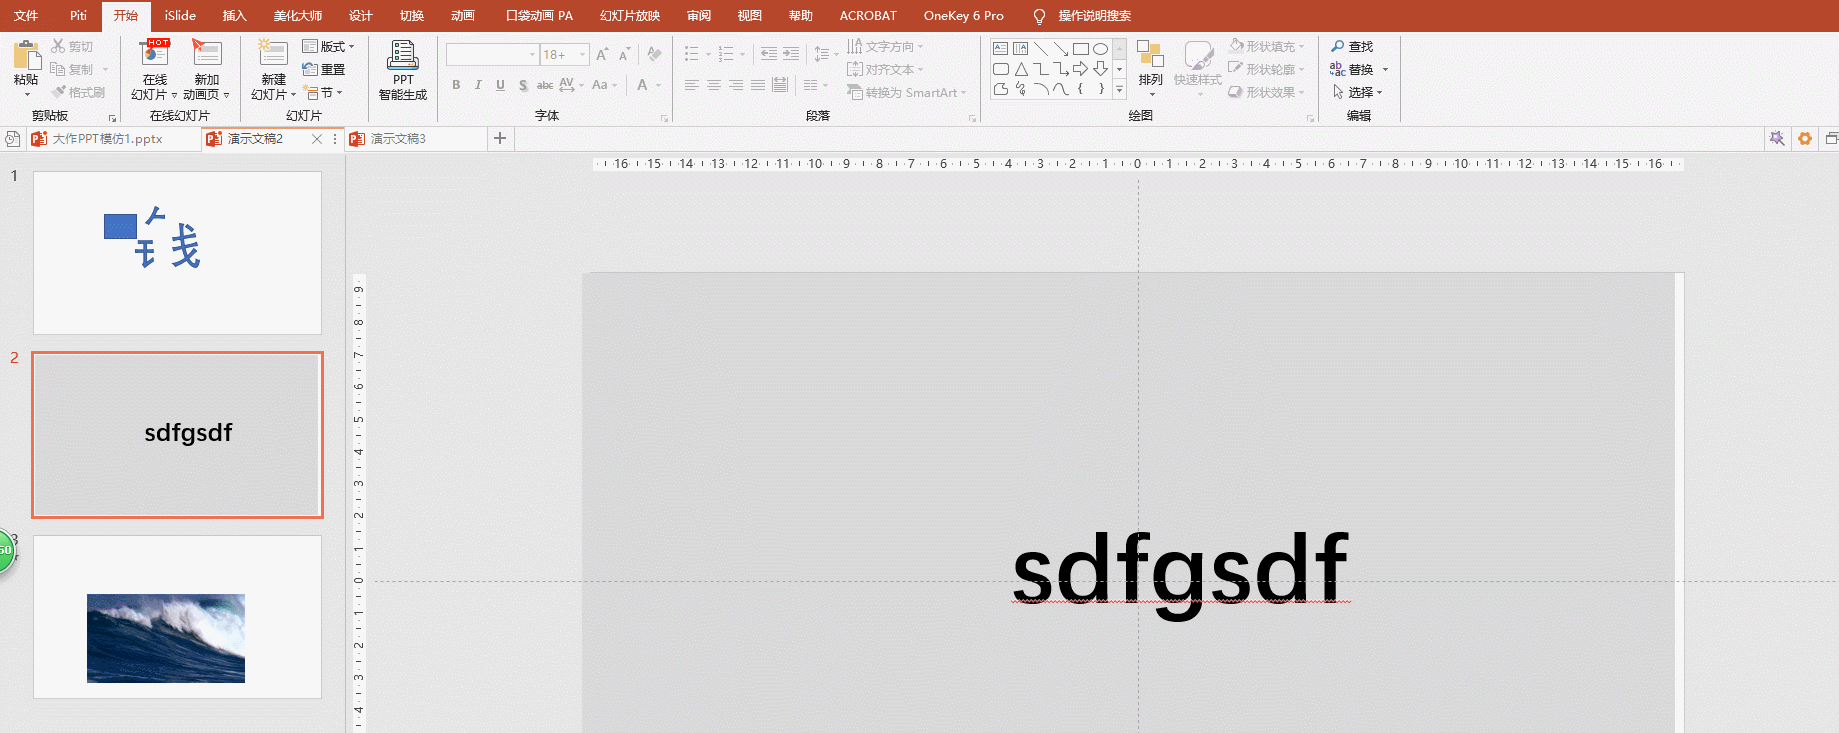This screenshot has width=1839, height=733.
Task: Close the 演示文稿2 document tab
Action: [317, 139]
